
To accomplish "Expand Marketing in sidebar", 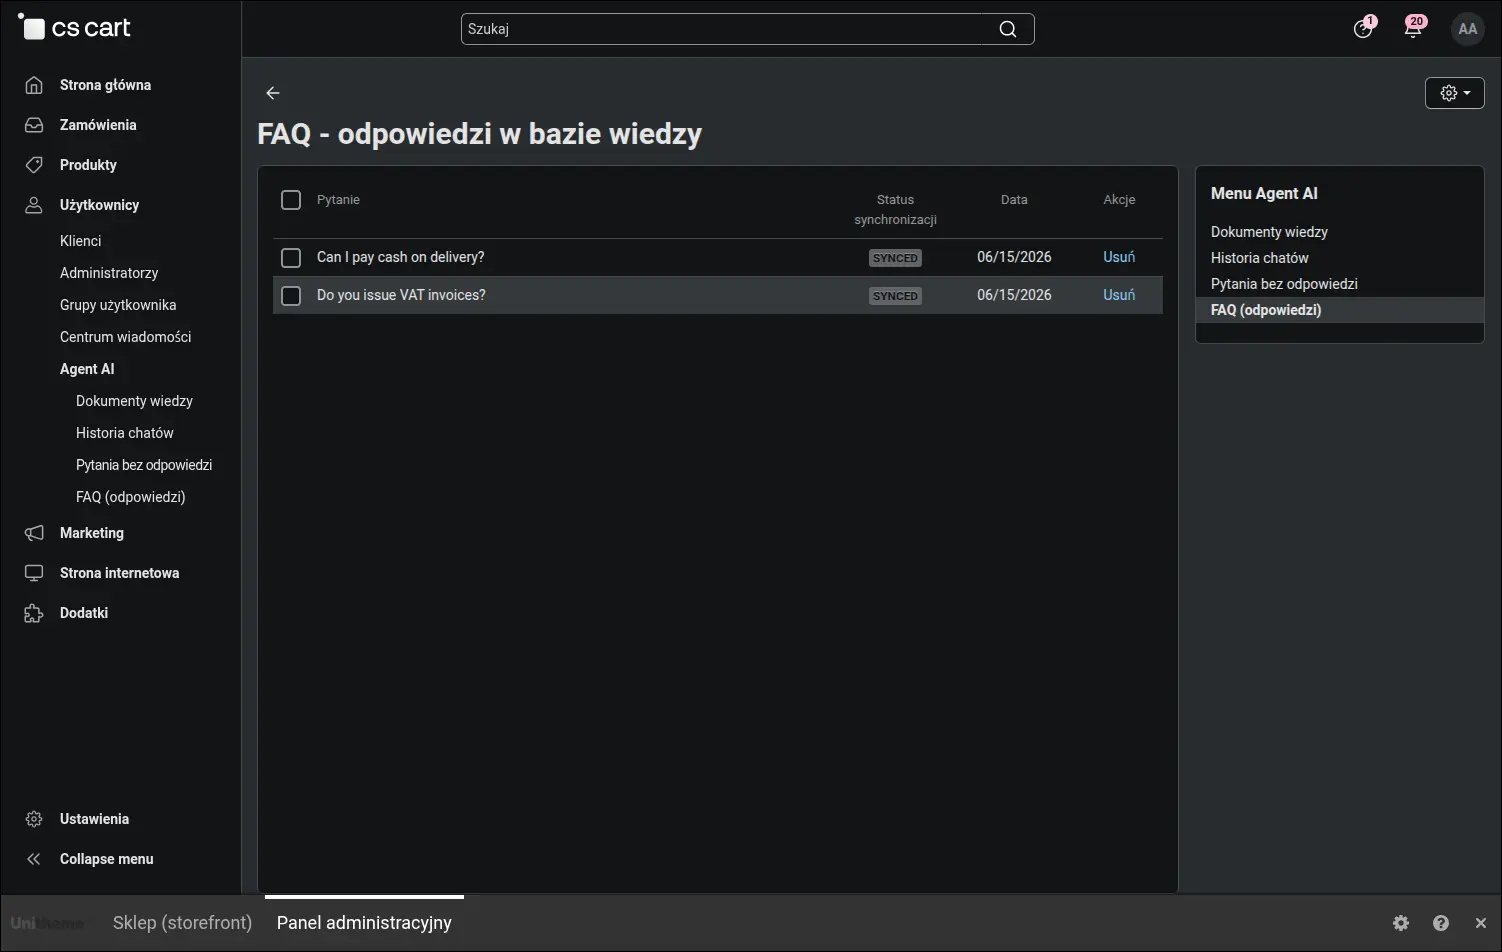I will click(x=92, y=533).
